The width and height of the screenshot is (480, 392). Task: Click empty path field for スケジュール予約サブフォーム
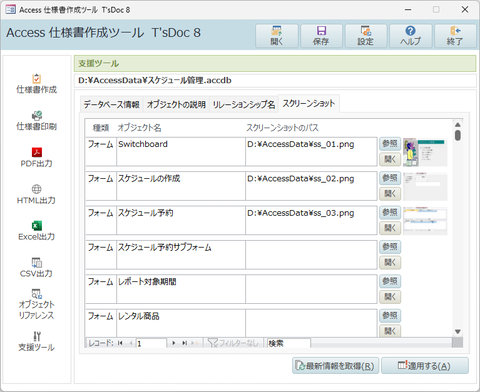tap(311, 255)
